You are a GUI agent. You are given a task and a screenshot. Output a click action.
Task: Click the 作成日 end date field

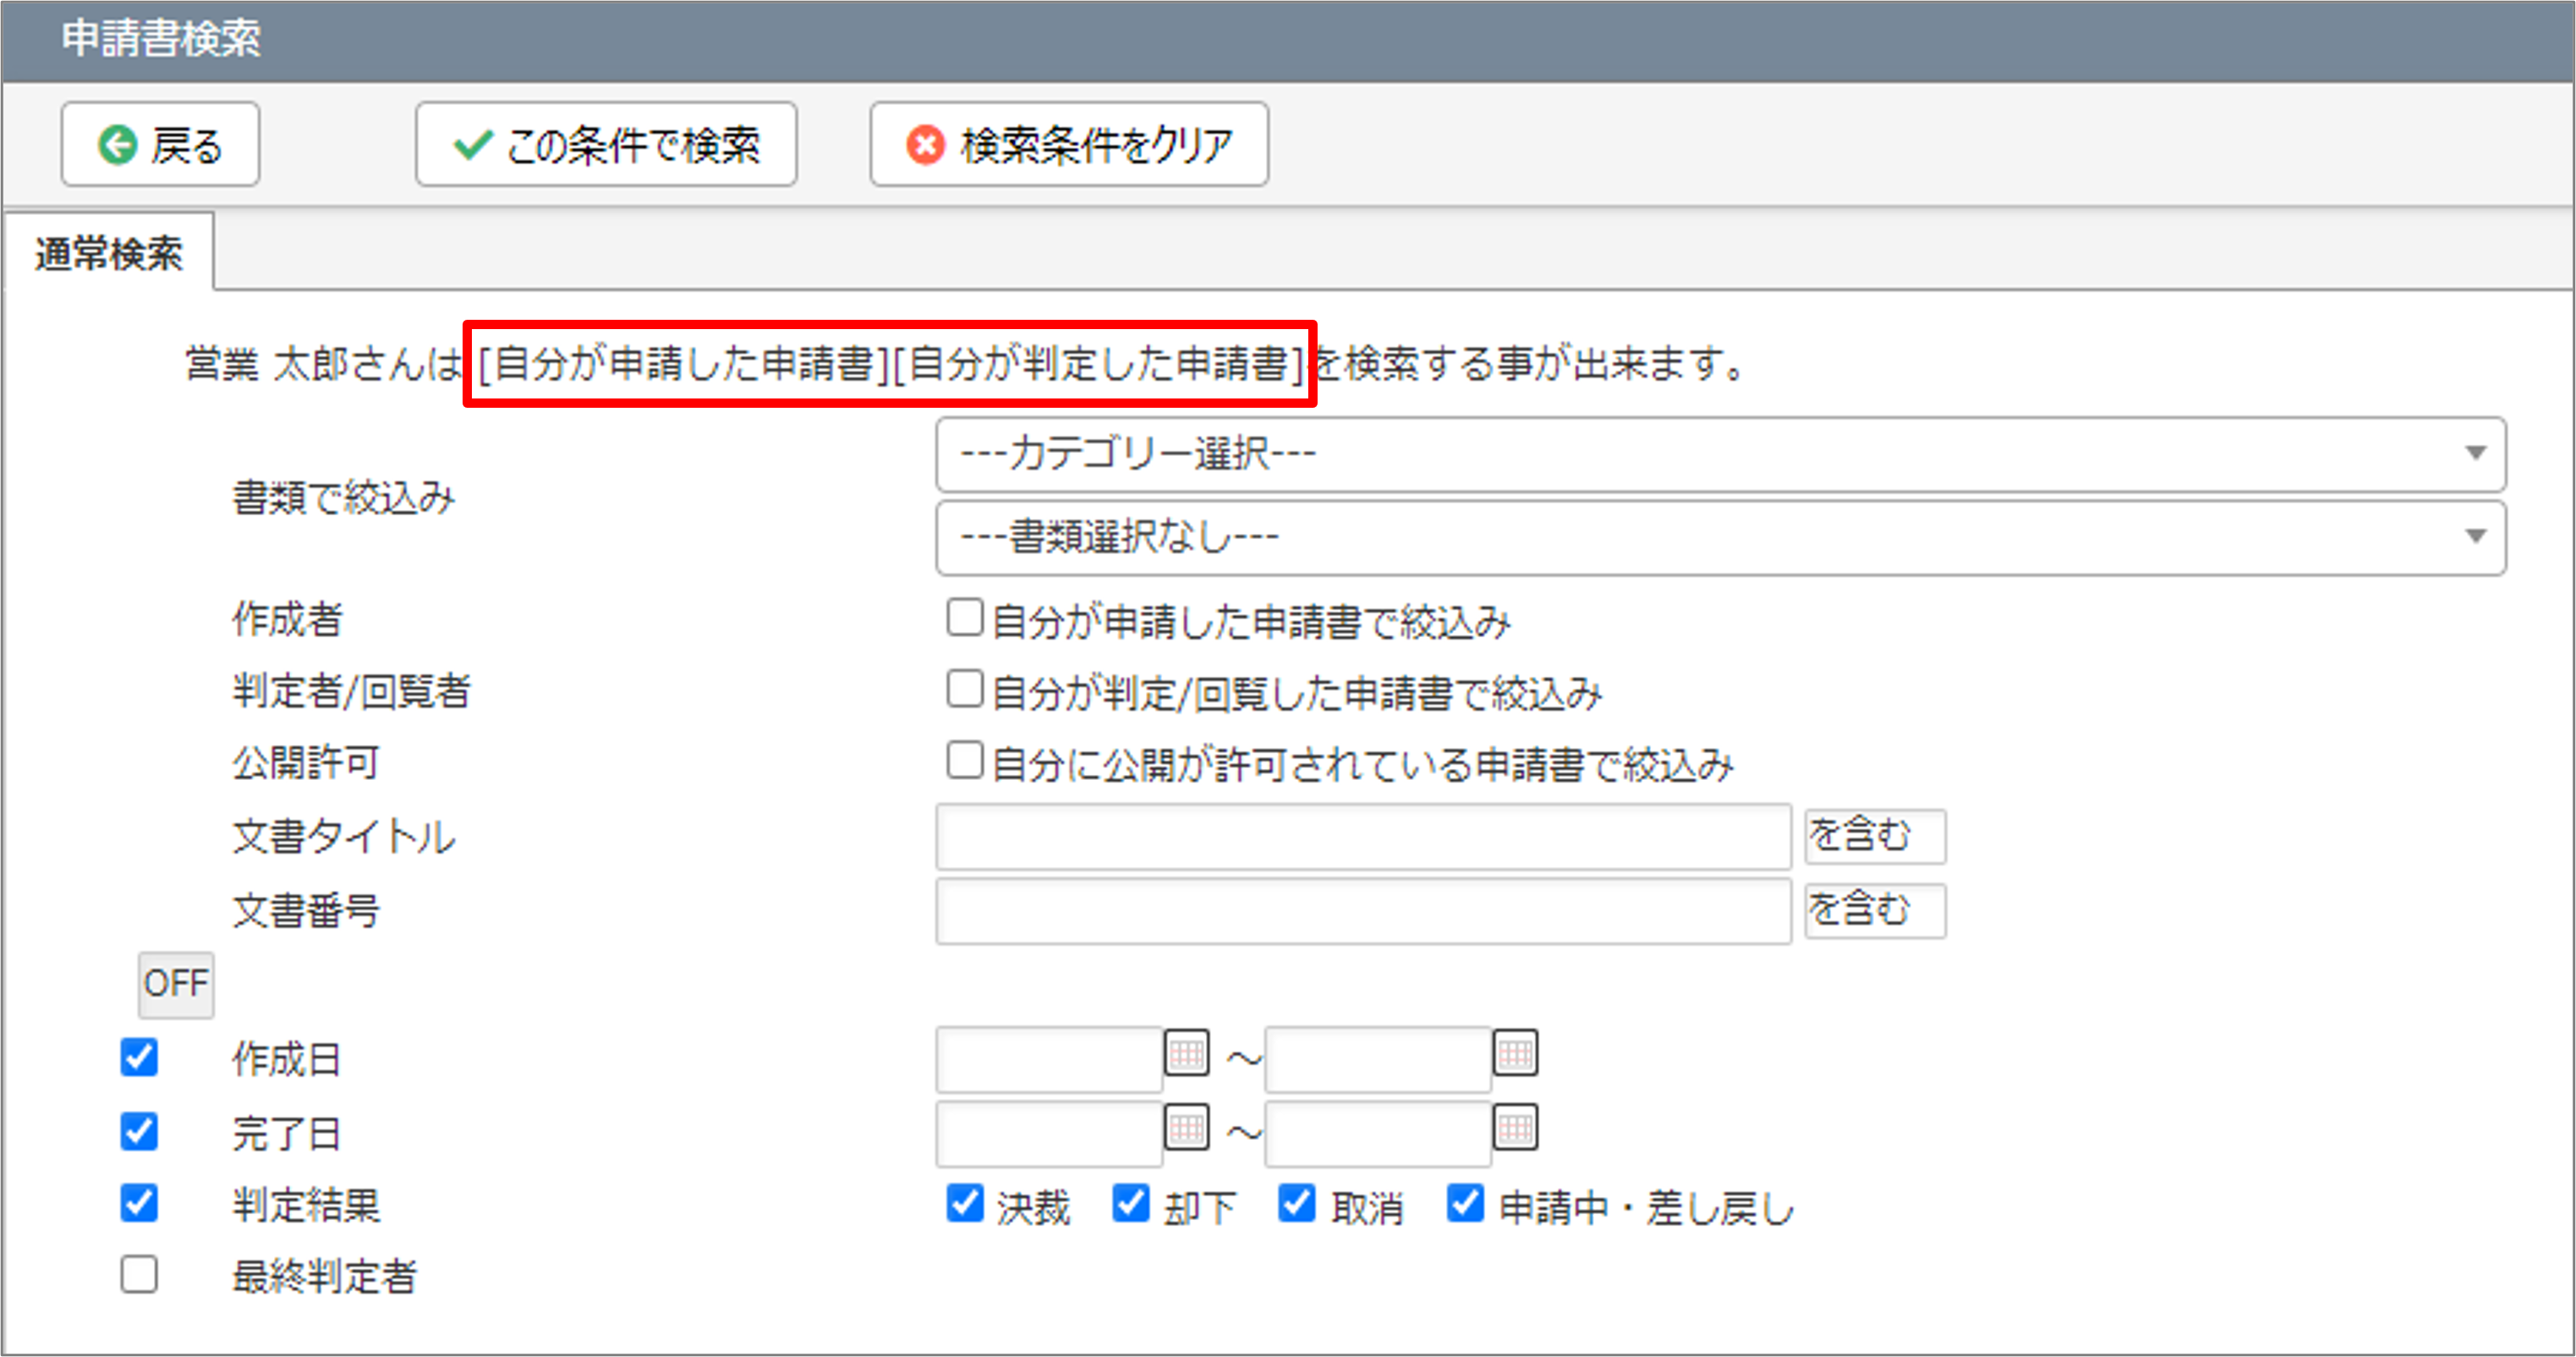pyautogui.click(x=1378, y=1059)
